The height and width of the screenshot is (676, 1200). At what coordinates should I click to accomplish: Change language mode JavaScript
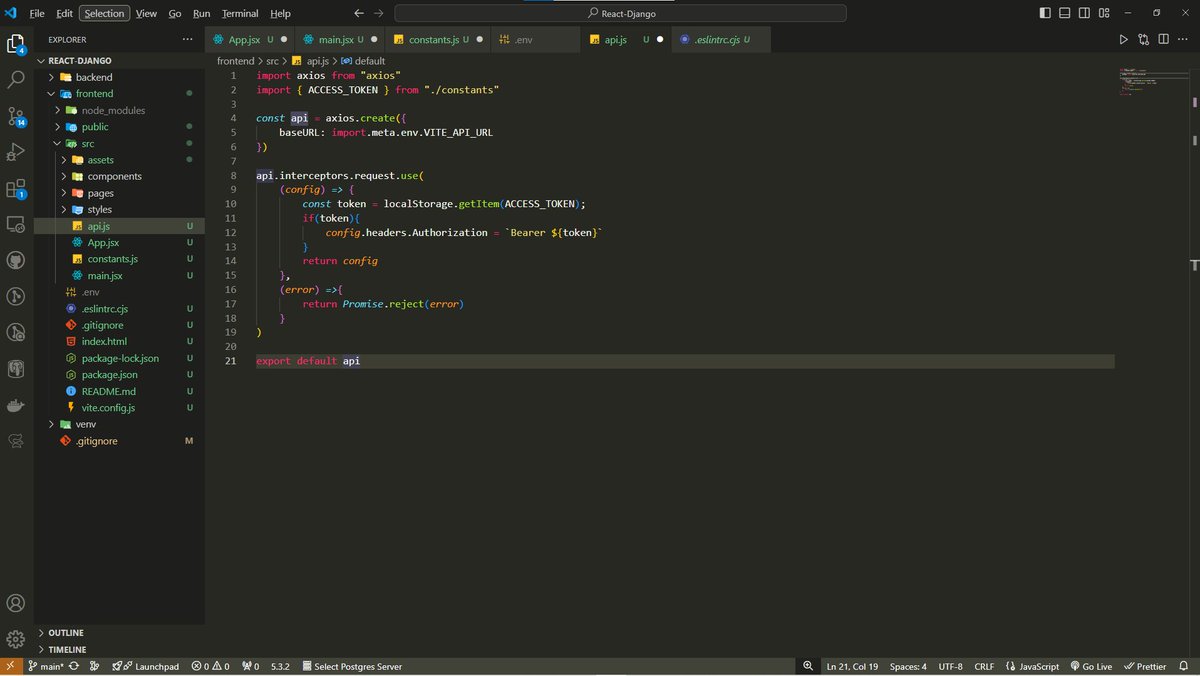point(1033,666)
